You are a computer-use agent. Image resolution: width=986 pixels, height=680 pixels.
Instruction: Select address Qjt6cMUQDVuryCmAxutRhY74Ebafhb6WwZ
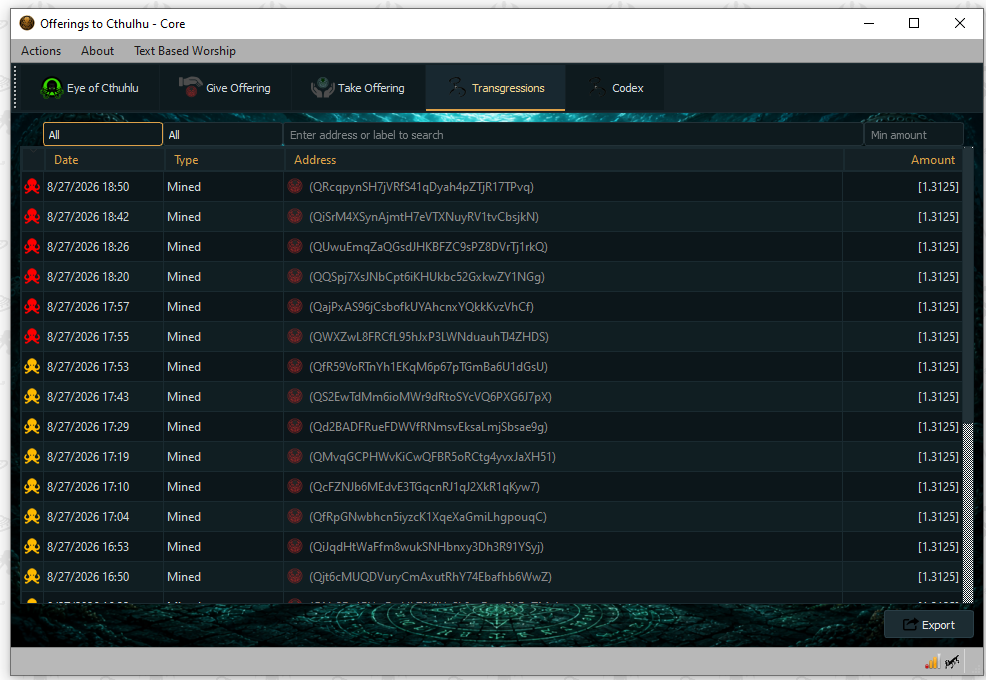[430, 577]
